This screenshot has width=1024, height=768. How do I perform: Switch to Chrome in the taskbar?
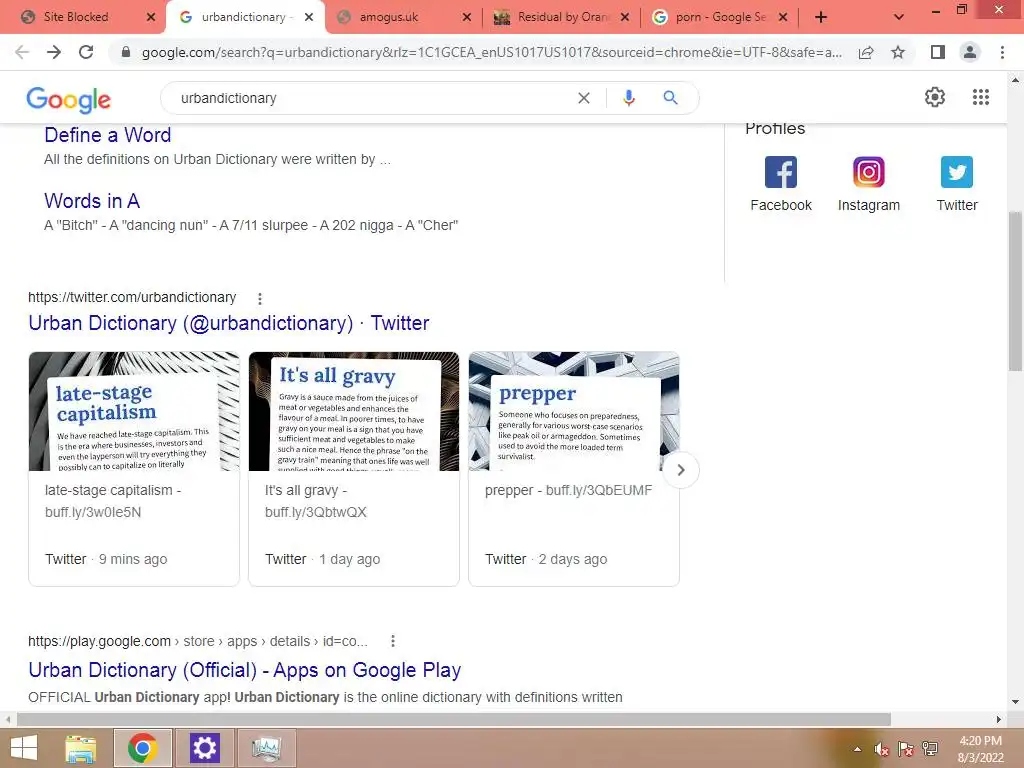point(143,748)
